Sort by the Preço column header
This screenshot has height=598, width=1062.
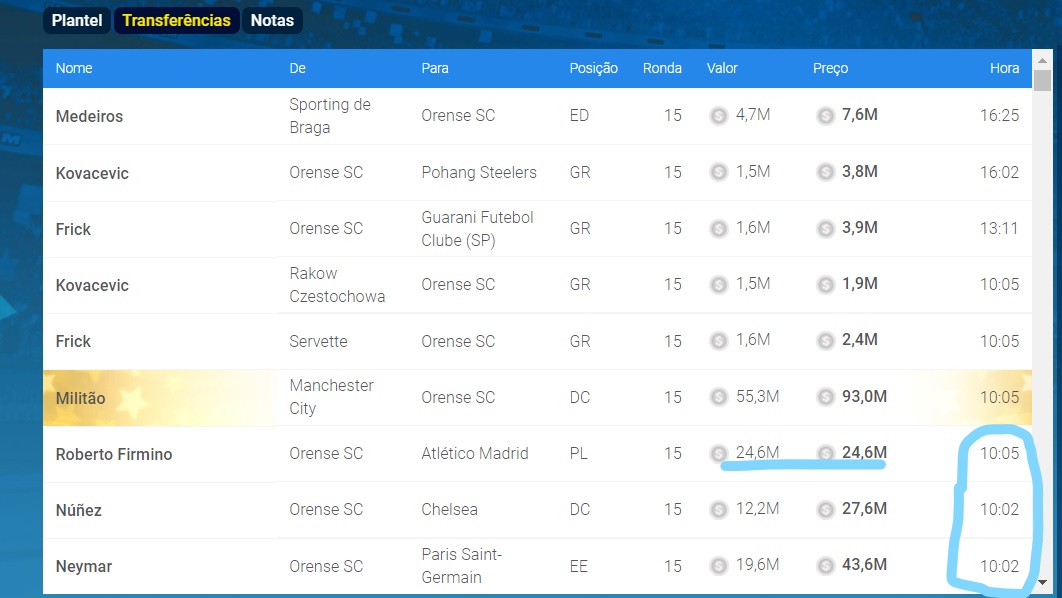(x=830, y=68)
